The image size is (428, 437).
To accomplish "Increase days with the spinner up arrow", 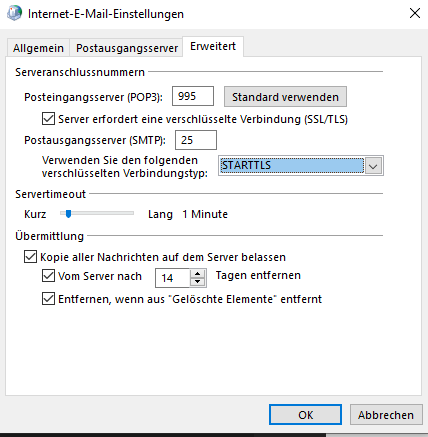I will (198, 274).
